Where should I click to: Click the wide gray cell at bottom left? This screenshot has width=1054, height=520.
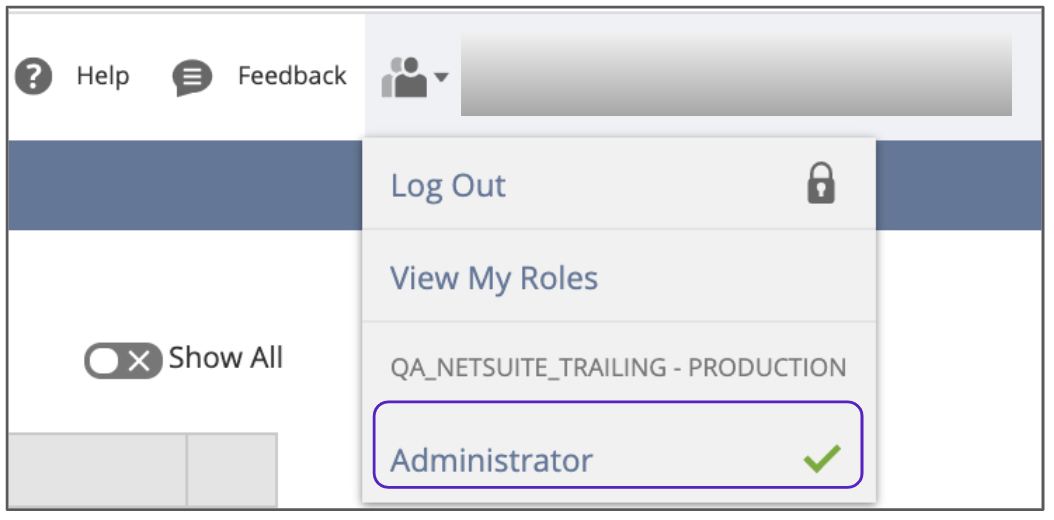click(97, 468)
